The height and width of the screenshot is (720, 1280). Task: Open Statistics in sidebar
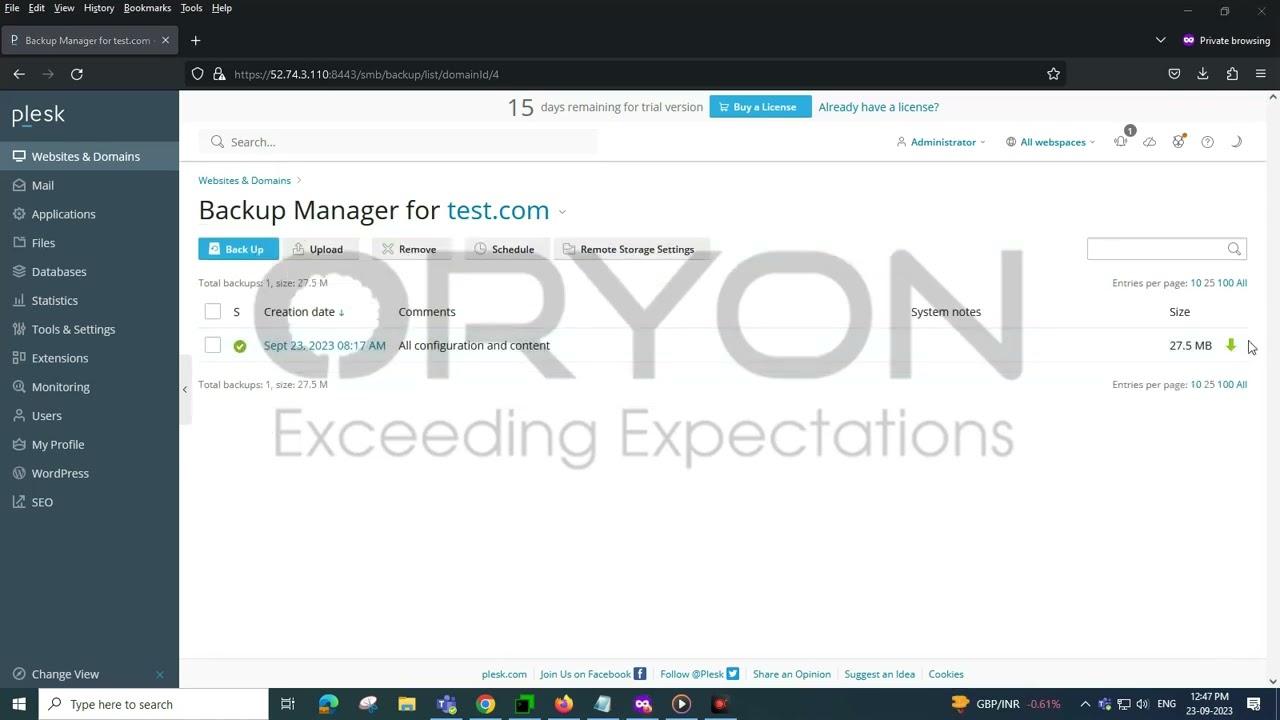tap(54, 300)
